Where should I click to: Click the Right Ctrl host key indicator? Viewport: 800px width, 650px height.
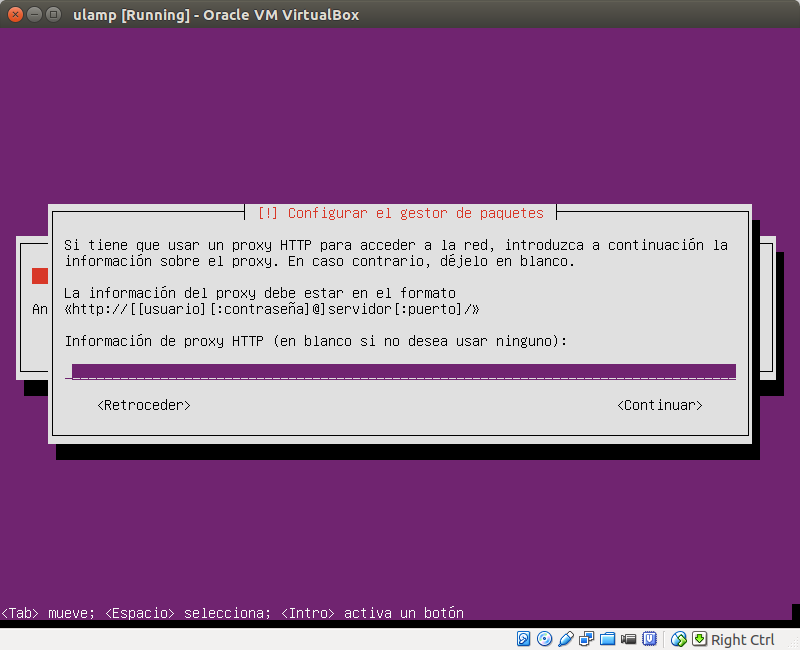[744, 639]
